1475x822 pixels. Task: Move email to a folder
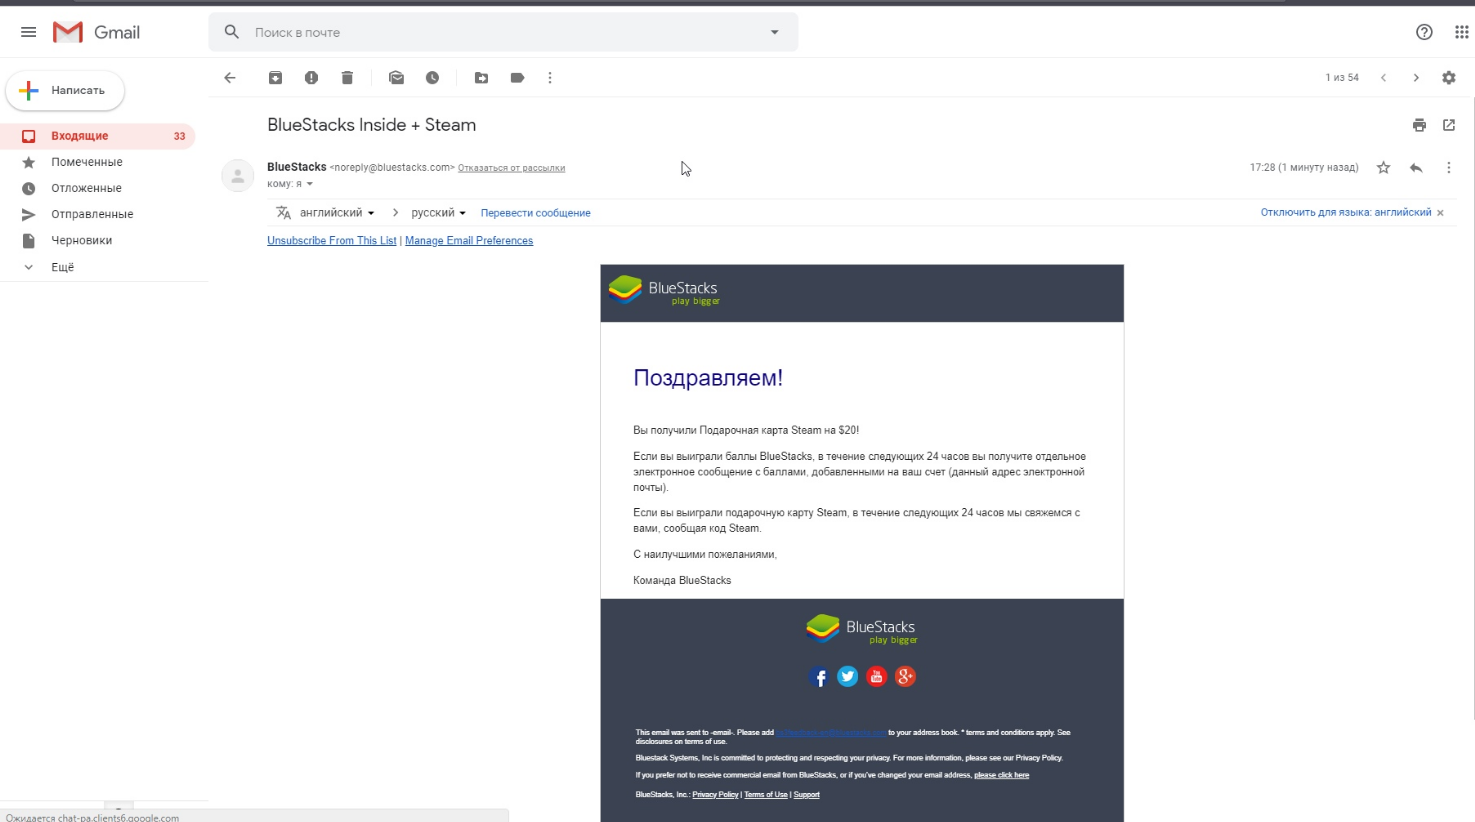(x=481, y=78)
